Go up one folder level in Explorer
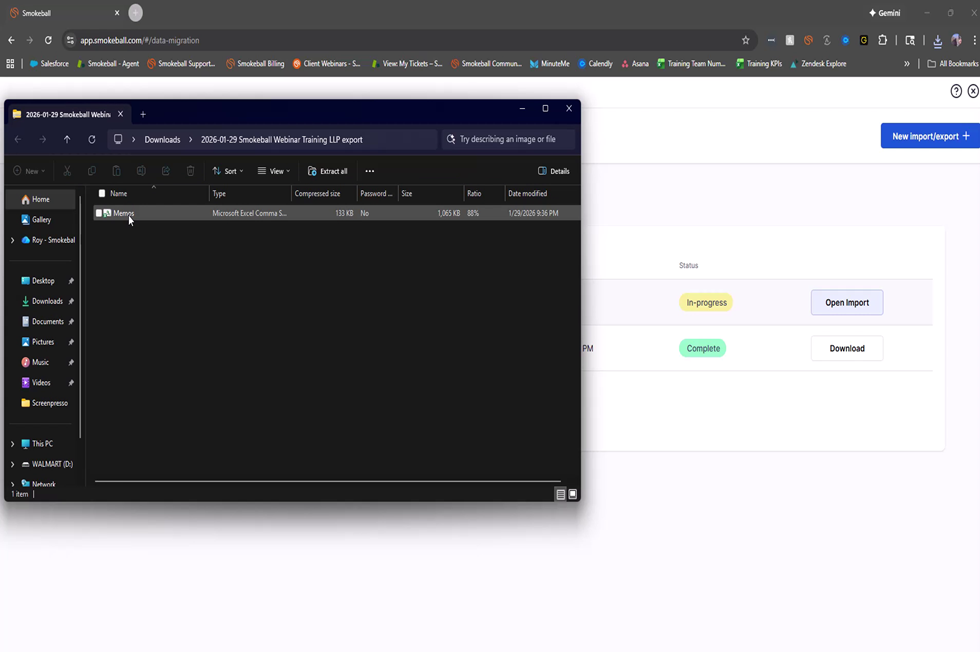This screenshot has height=652, width=980. coord(67,140)
